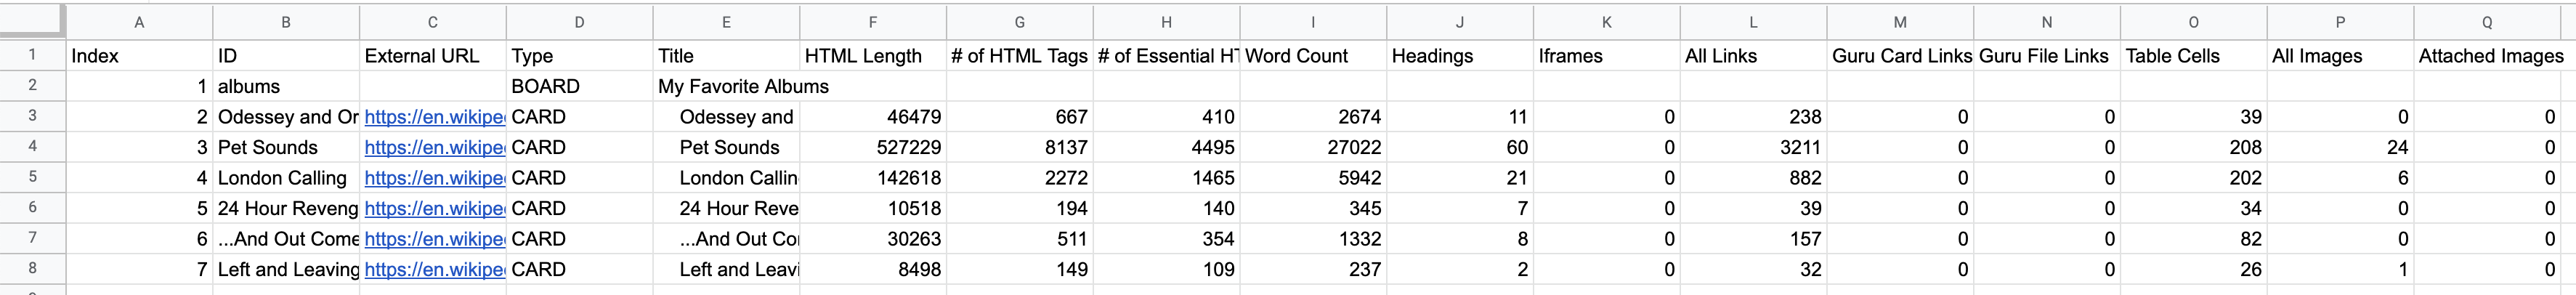Select essential tags value 109
Screen dimensions: 2576x295
click(1166, 269)
